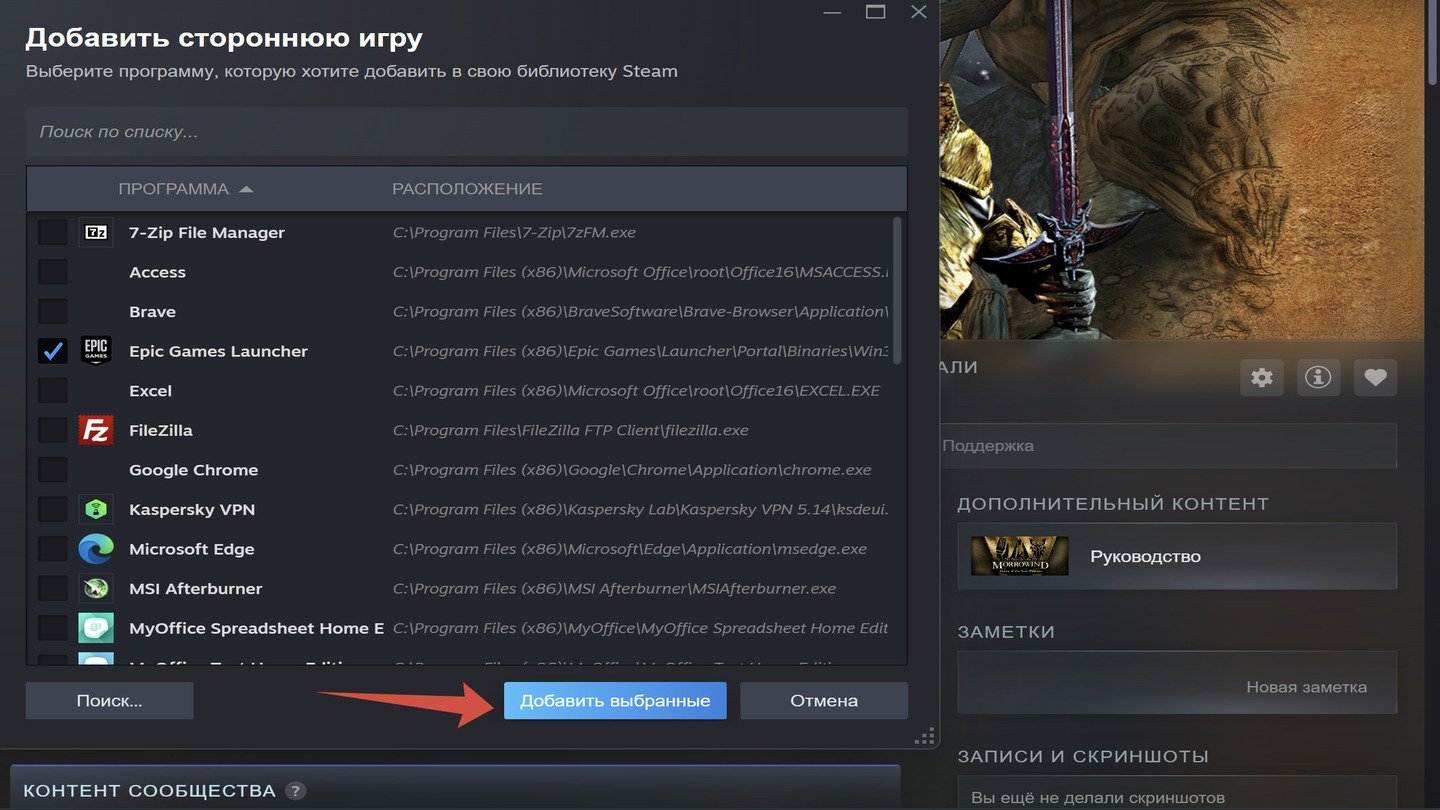This screenshot has height=810, width=1440.
Task: Click the msedge.exe location path
Action: pyautogui.click(x=630, y=549)
